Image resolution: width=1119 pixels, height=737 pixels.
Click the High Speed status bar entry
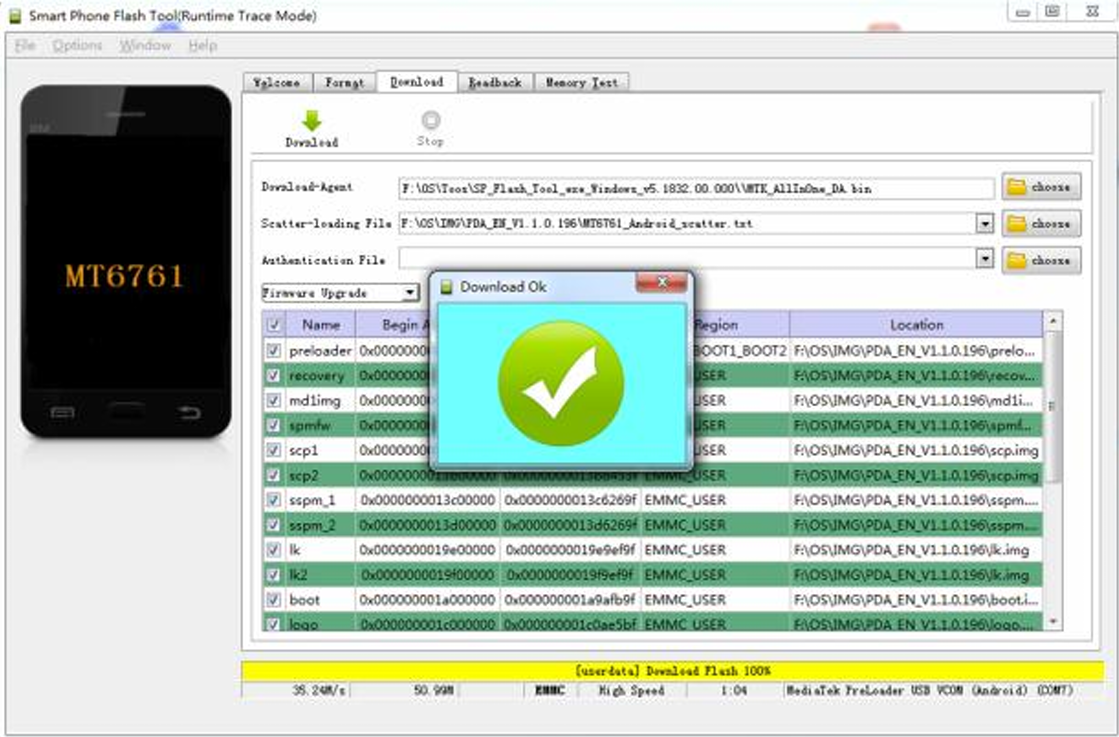tap(631, 690)
